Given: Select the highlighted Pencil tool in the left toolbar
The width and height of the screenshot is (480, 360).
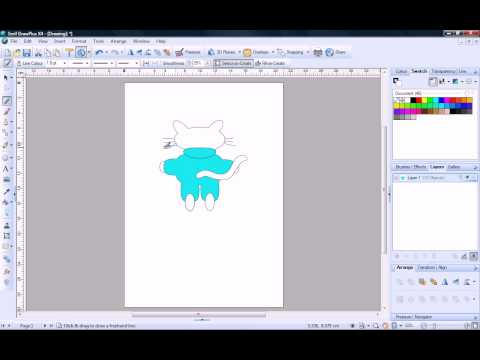Looking at the screenshot, I should pos(7,100).
